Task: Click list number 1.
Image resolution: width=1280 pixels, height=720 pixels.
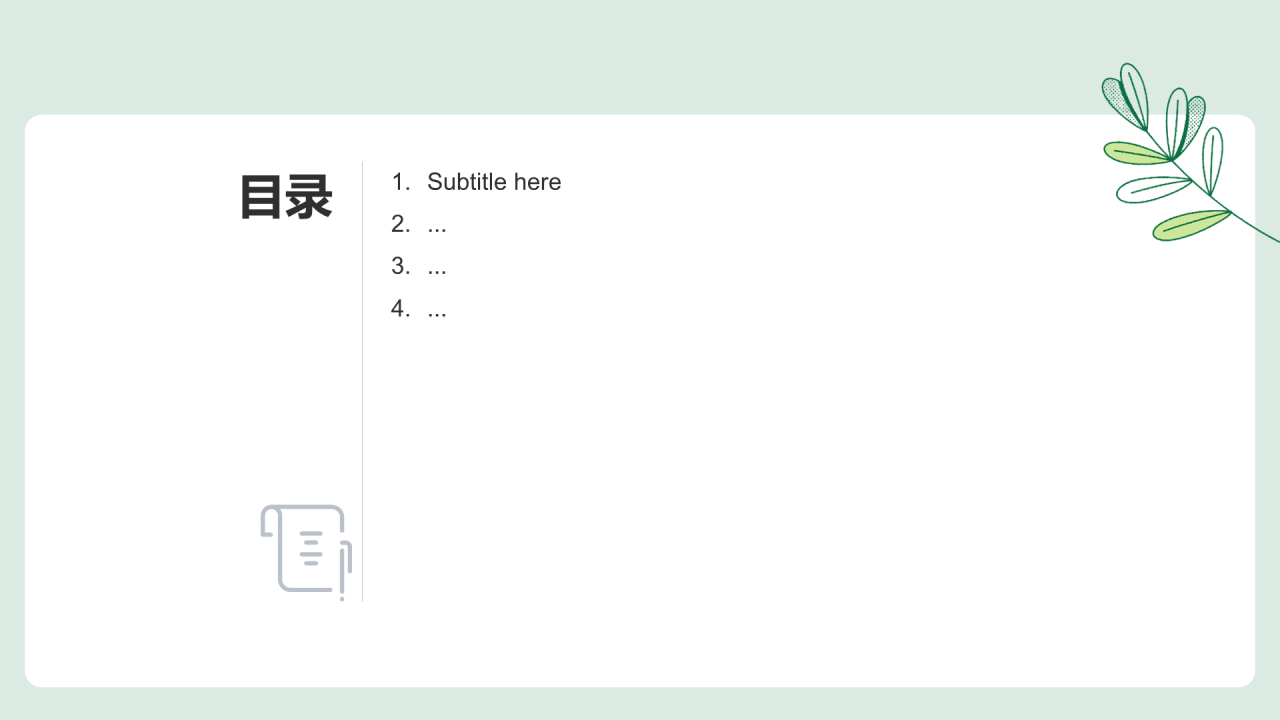Action: tap(400, 182)
